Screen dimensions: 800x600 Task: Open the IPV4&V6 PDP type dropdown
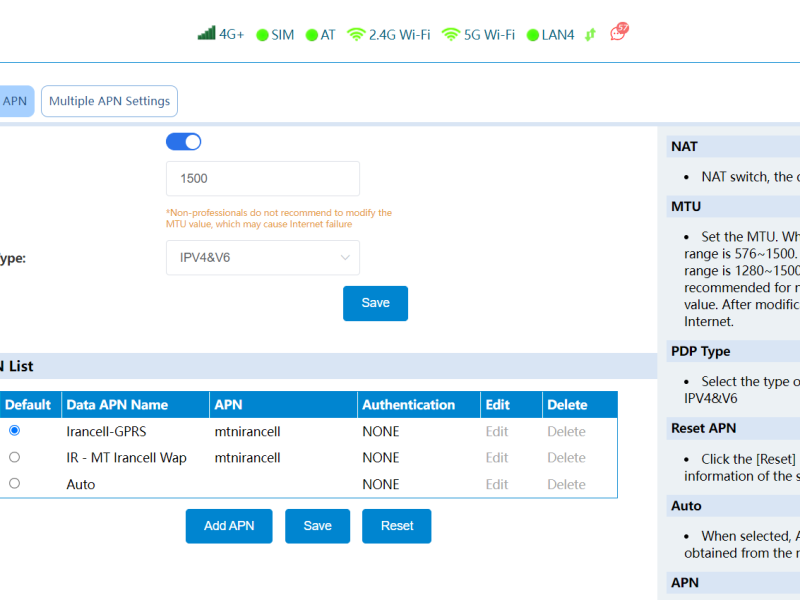[262, 258]
